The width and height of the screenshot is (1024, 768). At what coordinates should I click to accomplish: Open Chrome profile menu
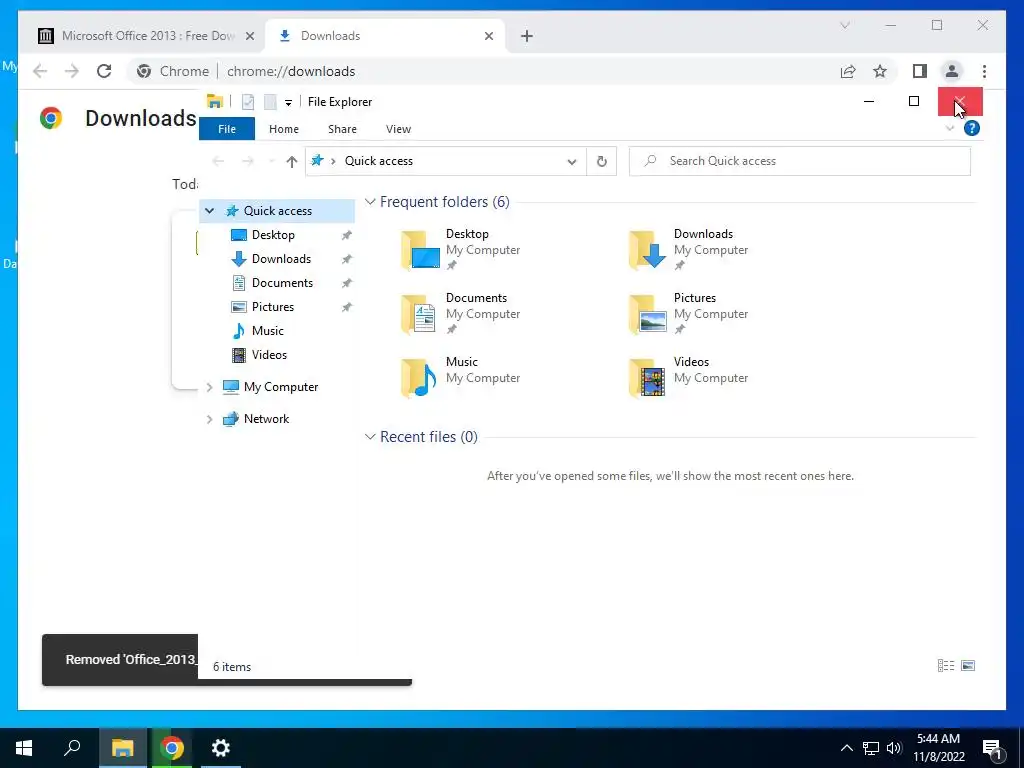(x=952, y=71)
